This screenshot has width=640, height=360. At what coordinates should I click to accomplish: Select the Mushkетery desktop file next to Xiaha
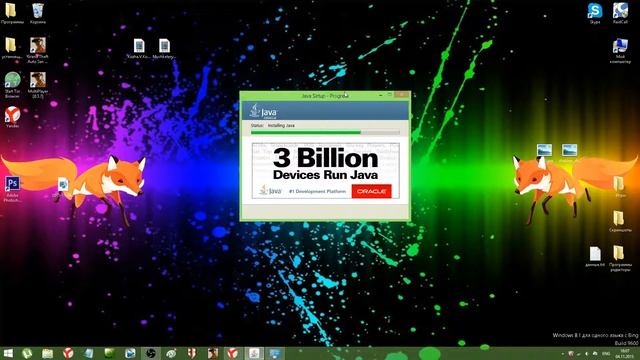[164, 49]
